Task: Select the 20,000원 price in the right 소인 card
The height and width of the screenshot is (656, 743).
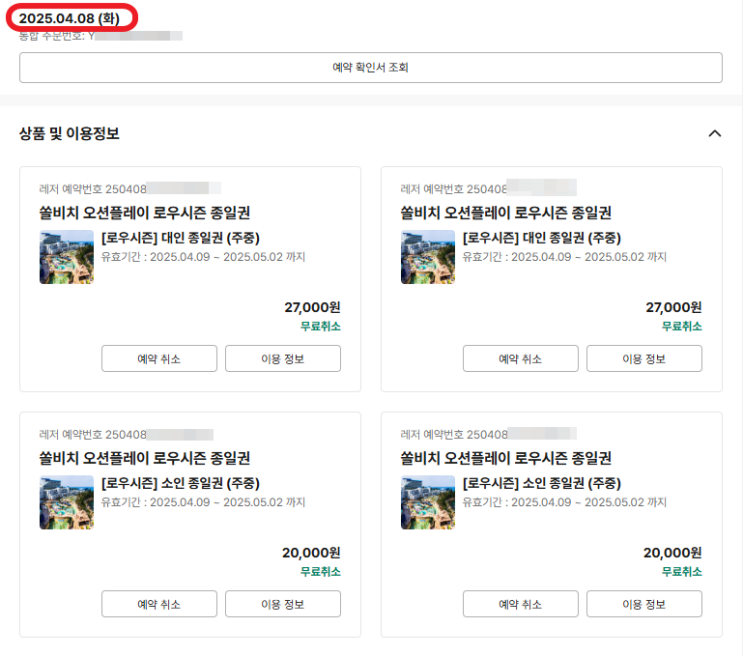Action: point(672,553)
